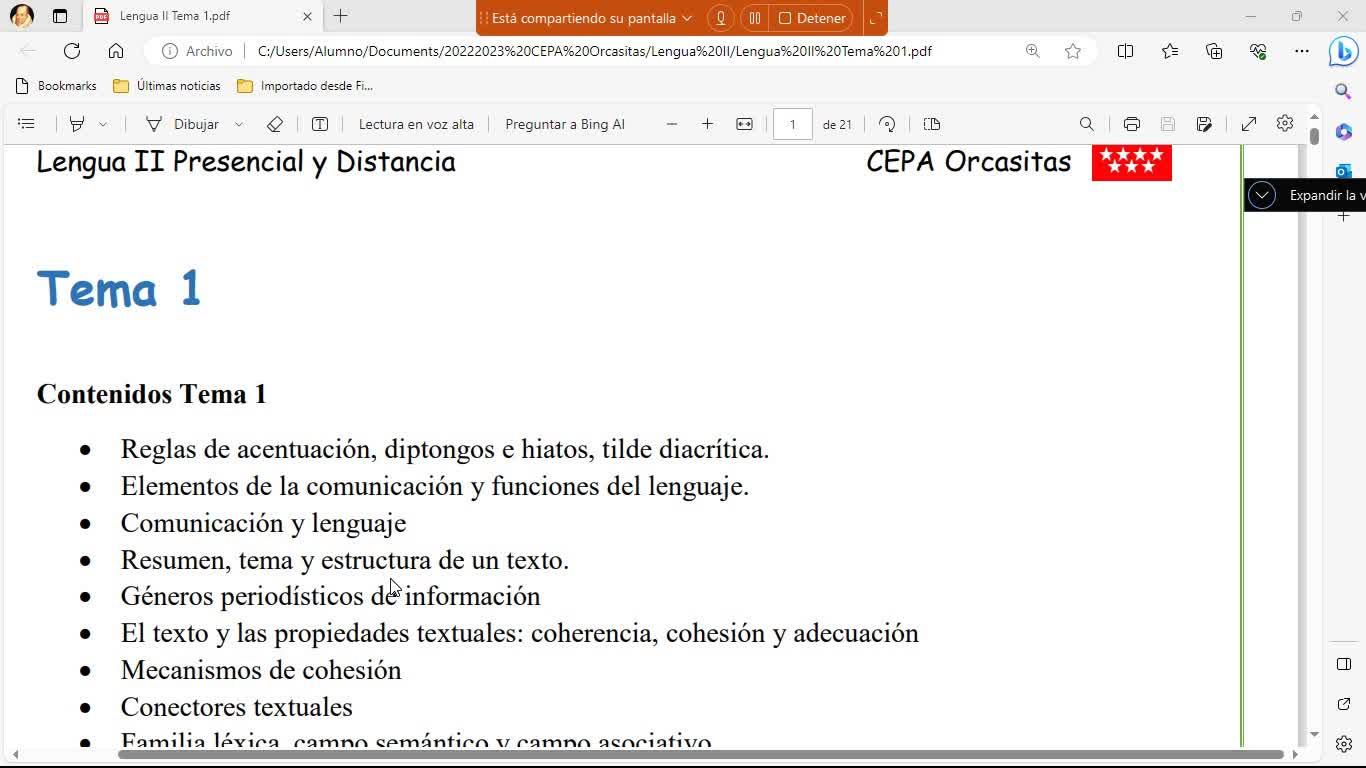1366x768 pixels.
Task: Start Lectura en voz alta
Action: (x=416, y=124)
